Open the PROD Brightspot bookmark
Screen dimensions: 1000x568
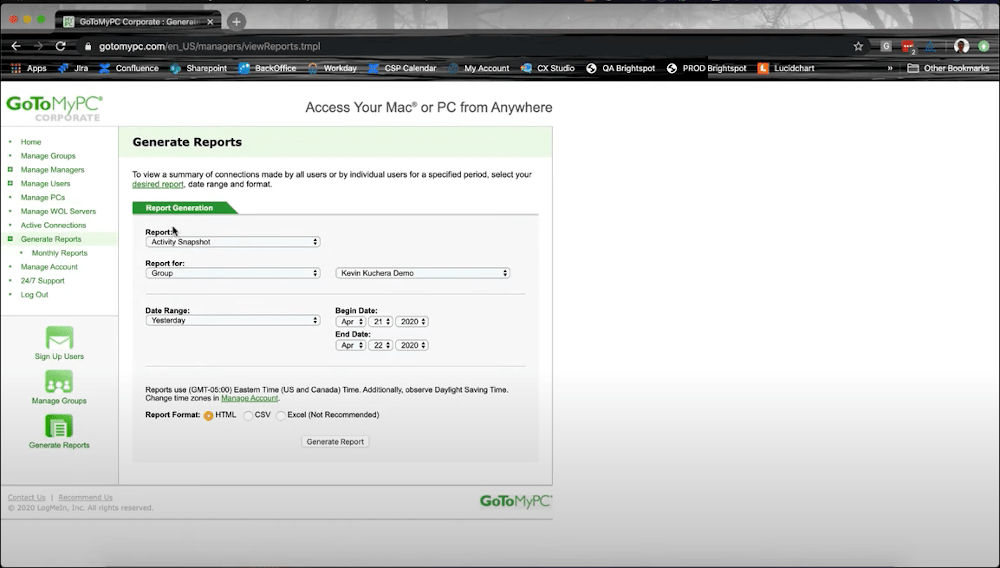[x=706, y=68]
